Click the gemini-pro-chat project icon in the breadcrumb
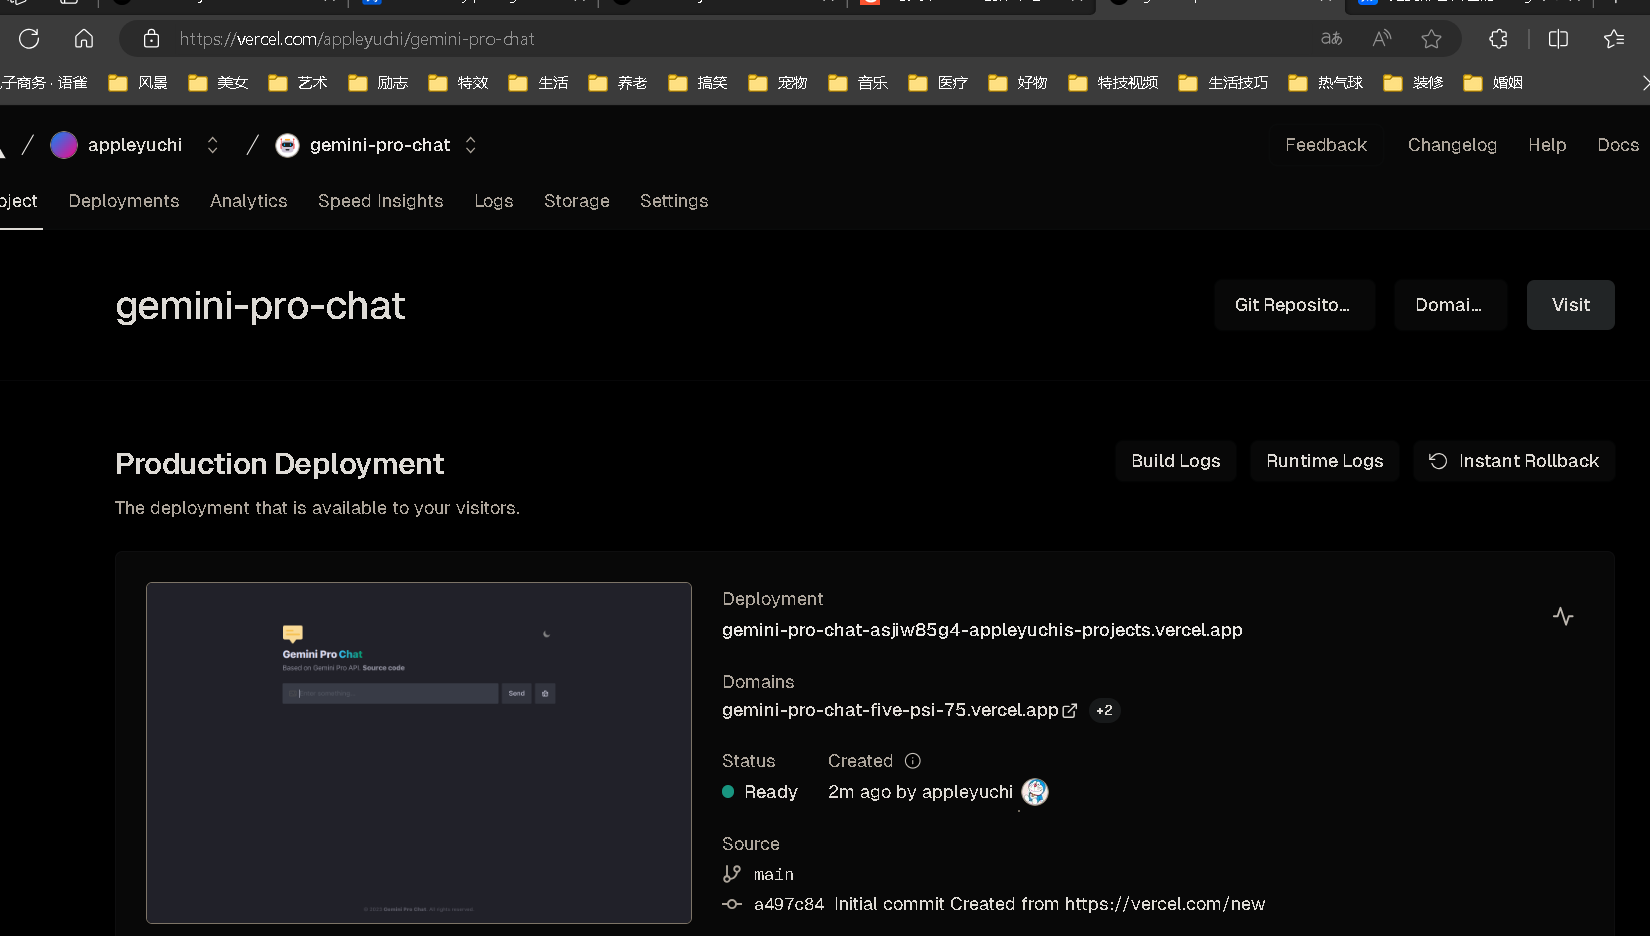The width and height of the screenshot is (1650, 936). pyautogui.click(x=287, y=145)
